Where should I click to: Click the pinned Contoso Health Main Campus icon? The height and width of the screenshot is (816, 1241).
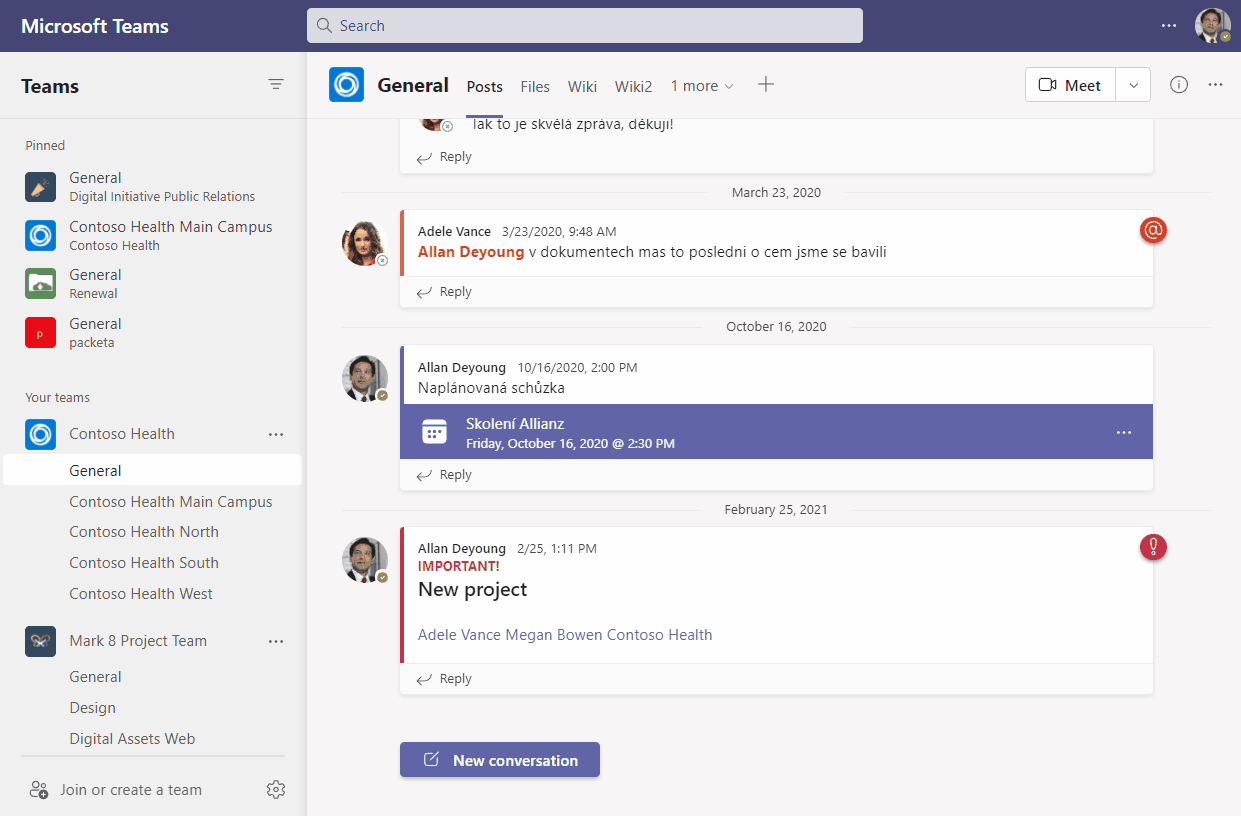pos(40,235)
